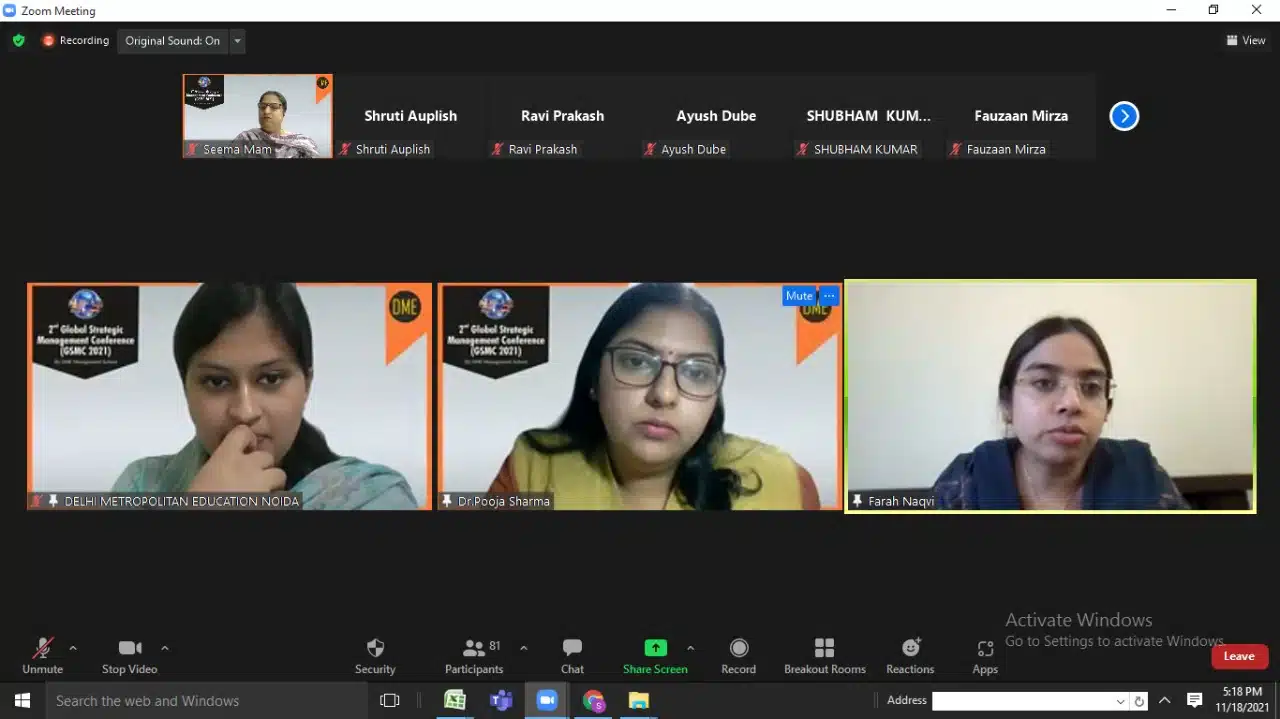Open the View menu
This screenshot has height=719, width=1280.
coord(1246,41)
